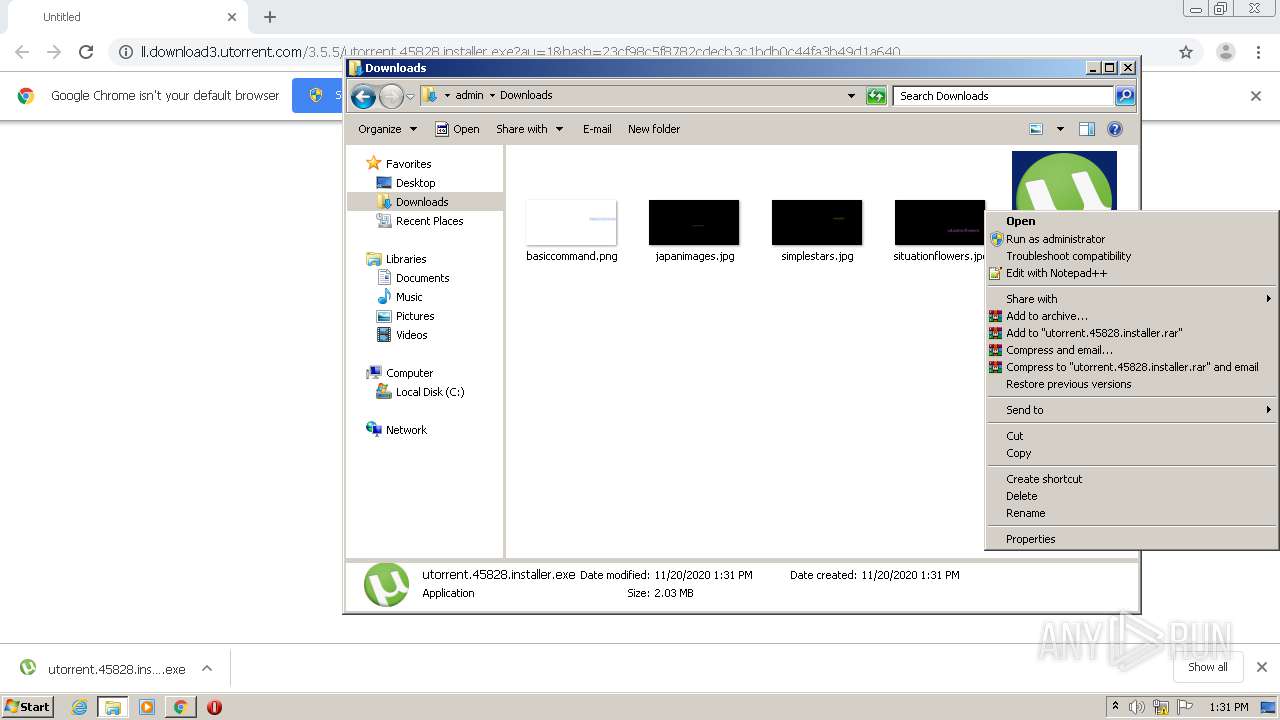Toggle the preview pane icon
The height and width of the screenshot is (720, 1280).
(x=1087, y=129)
